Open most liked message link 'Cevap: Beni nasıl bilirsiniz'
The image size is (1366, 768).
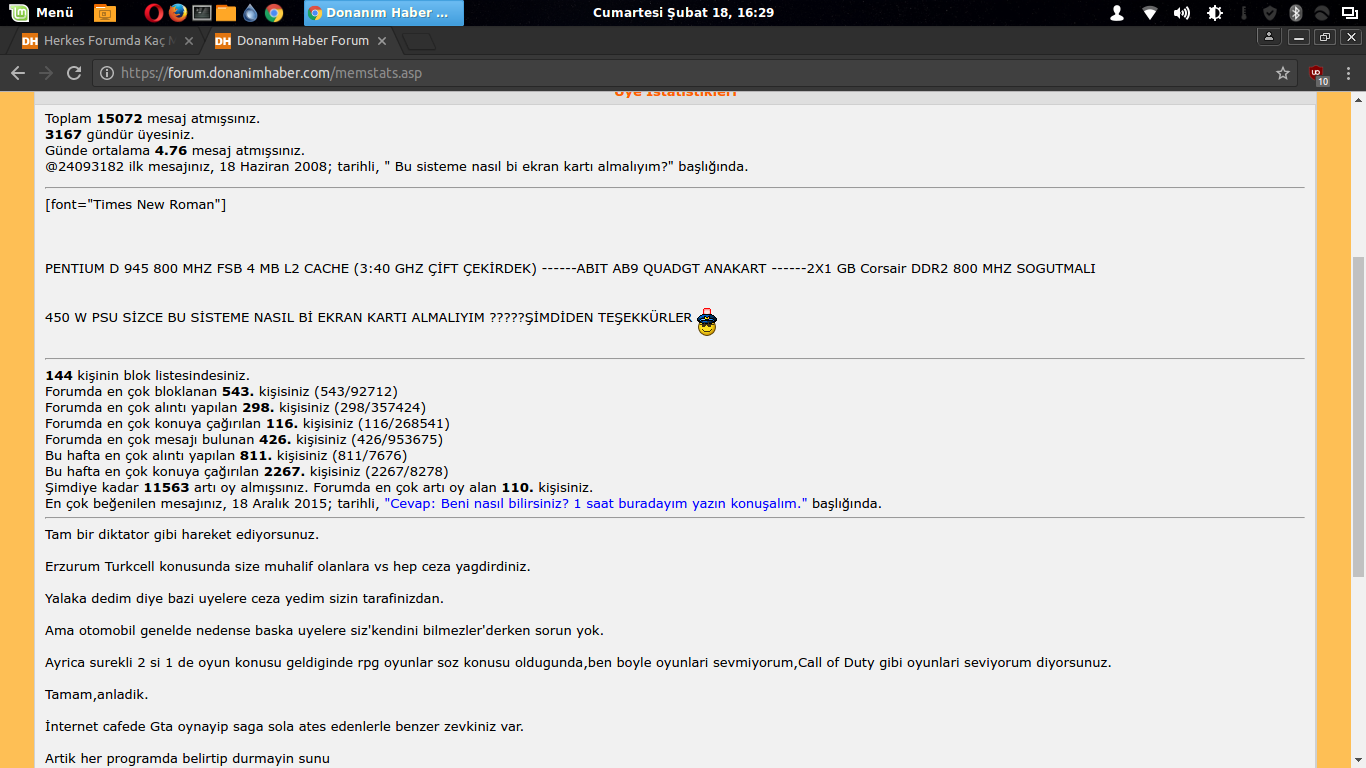(x=596, y=503)
